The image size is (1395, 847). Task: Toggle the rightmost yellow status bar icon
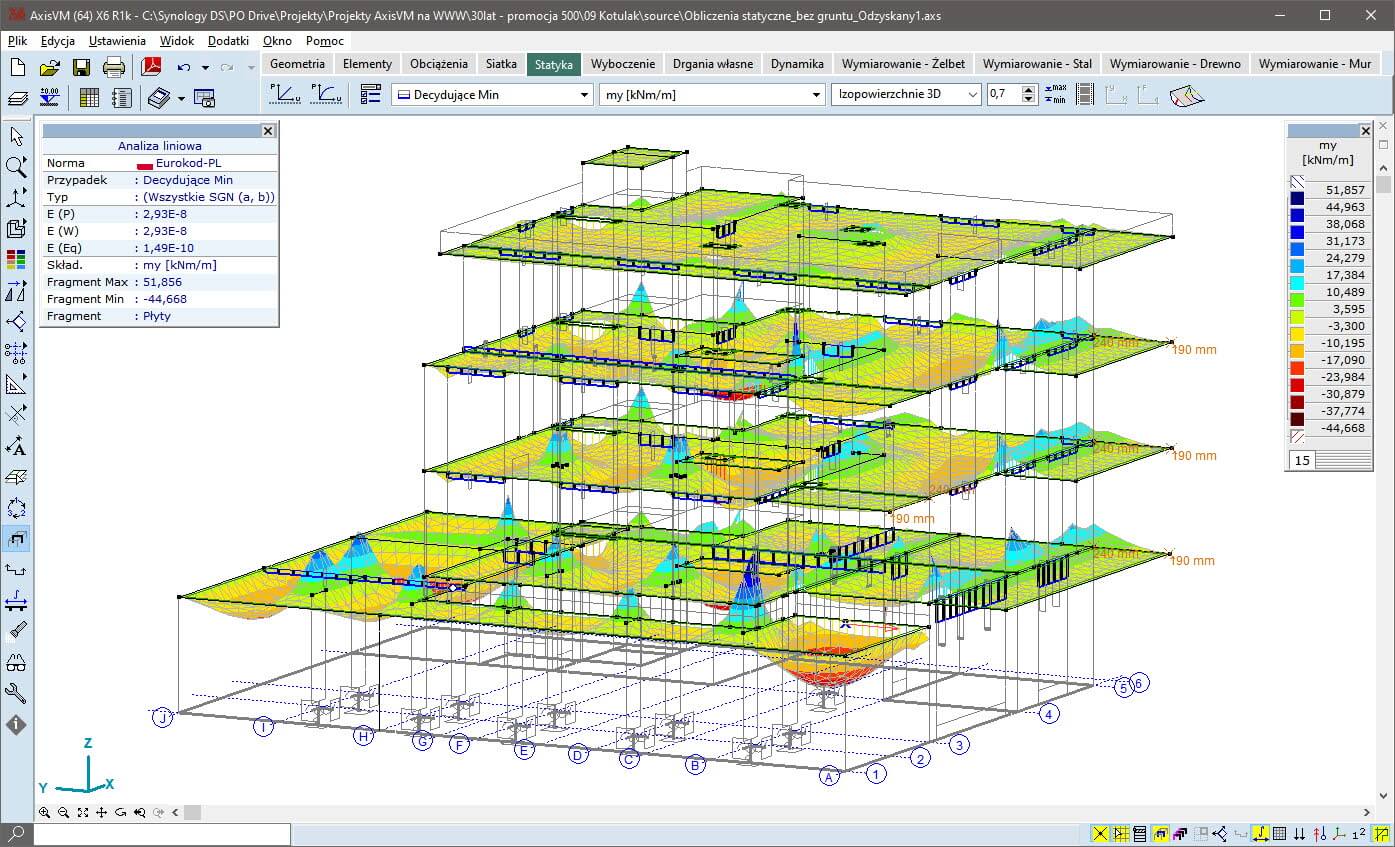point(1381,833)
